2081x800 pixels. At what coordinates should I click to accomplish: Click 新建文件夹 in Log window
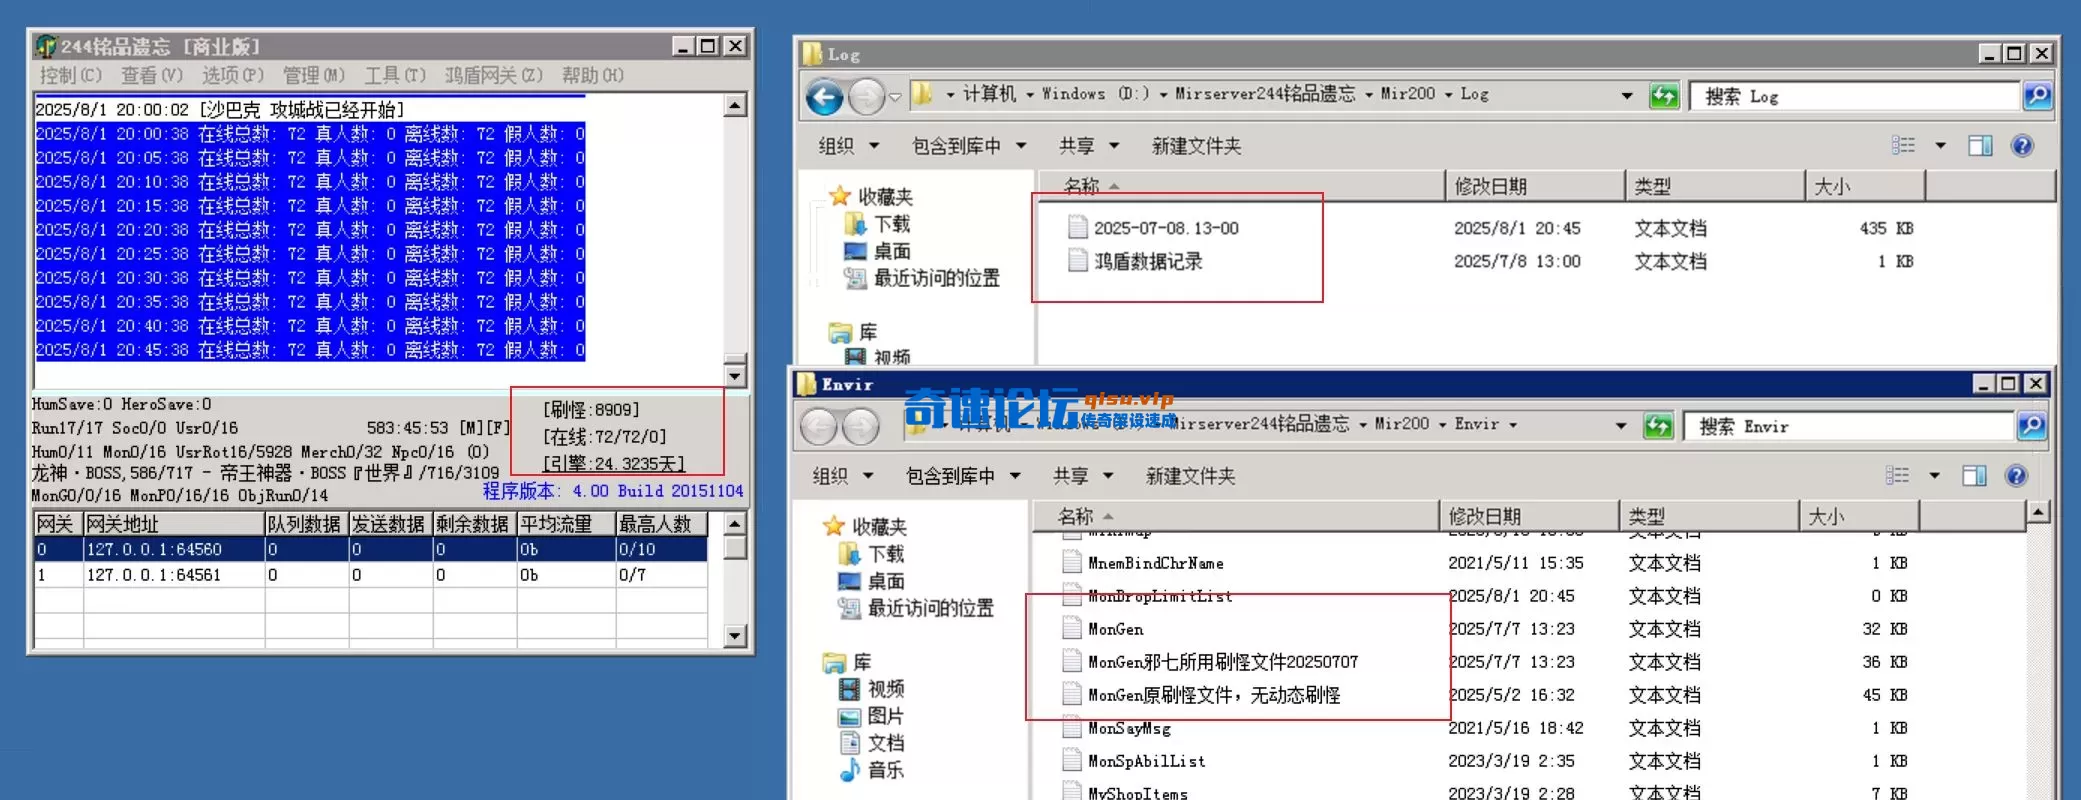[x=1196, y=146]
